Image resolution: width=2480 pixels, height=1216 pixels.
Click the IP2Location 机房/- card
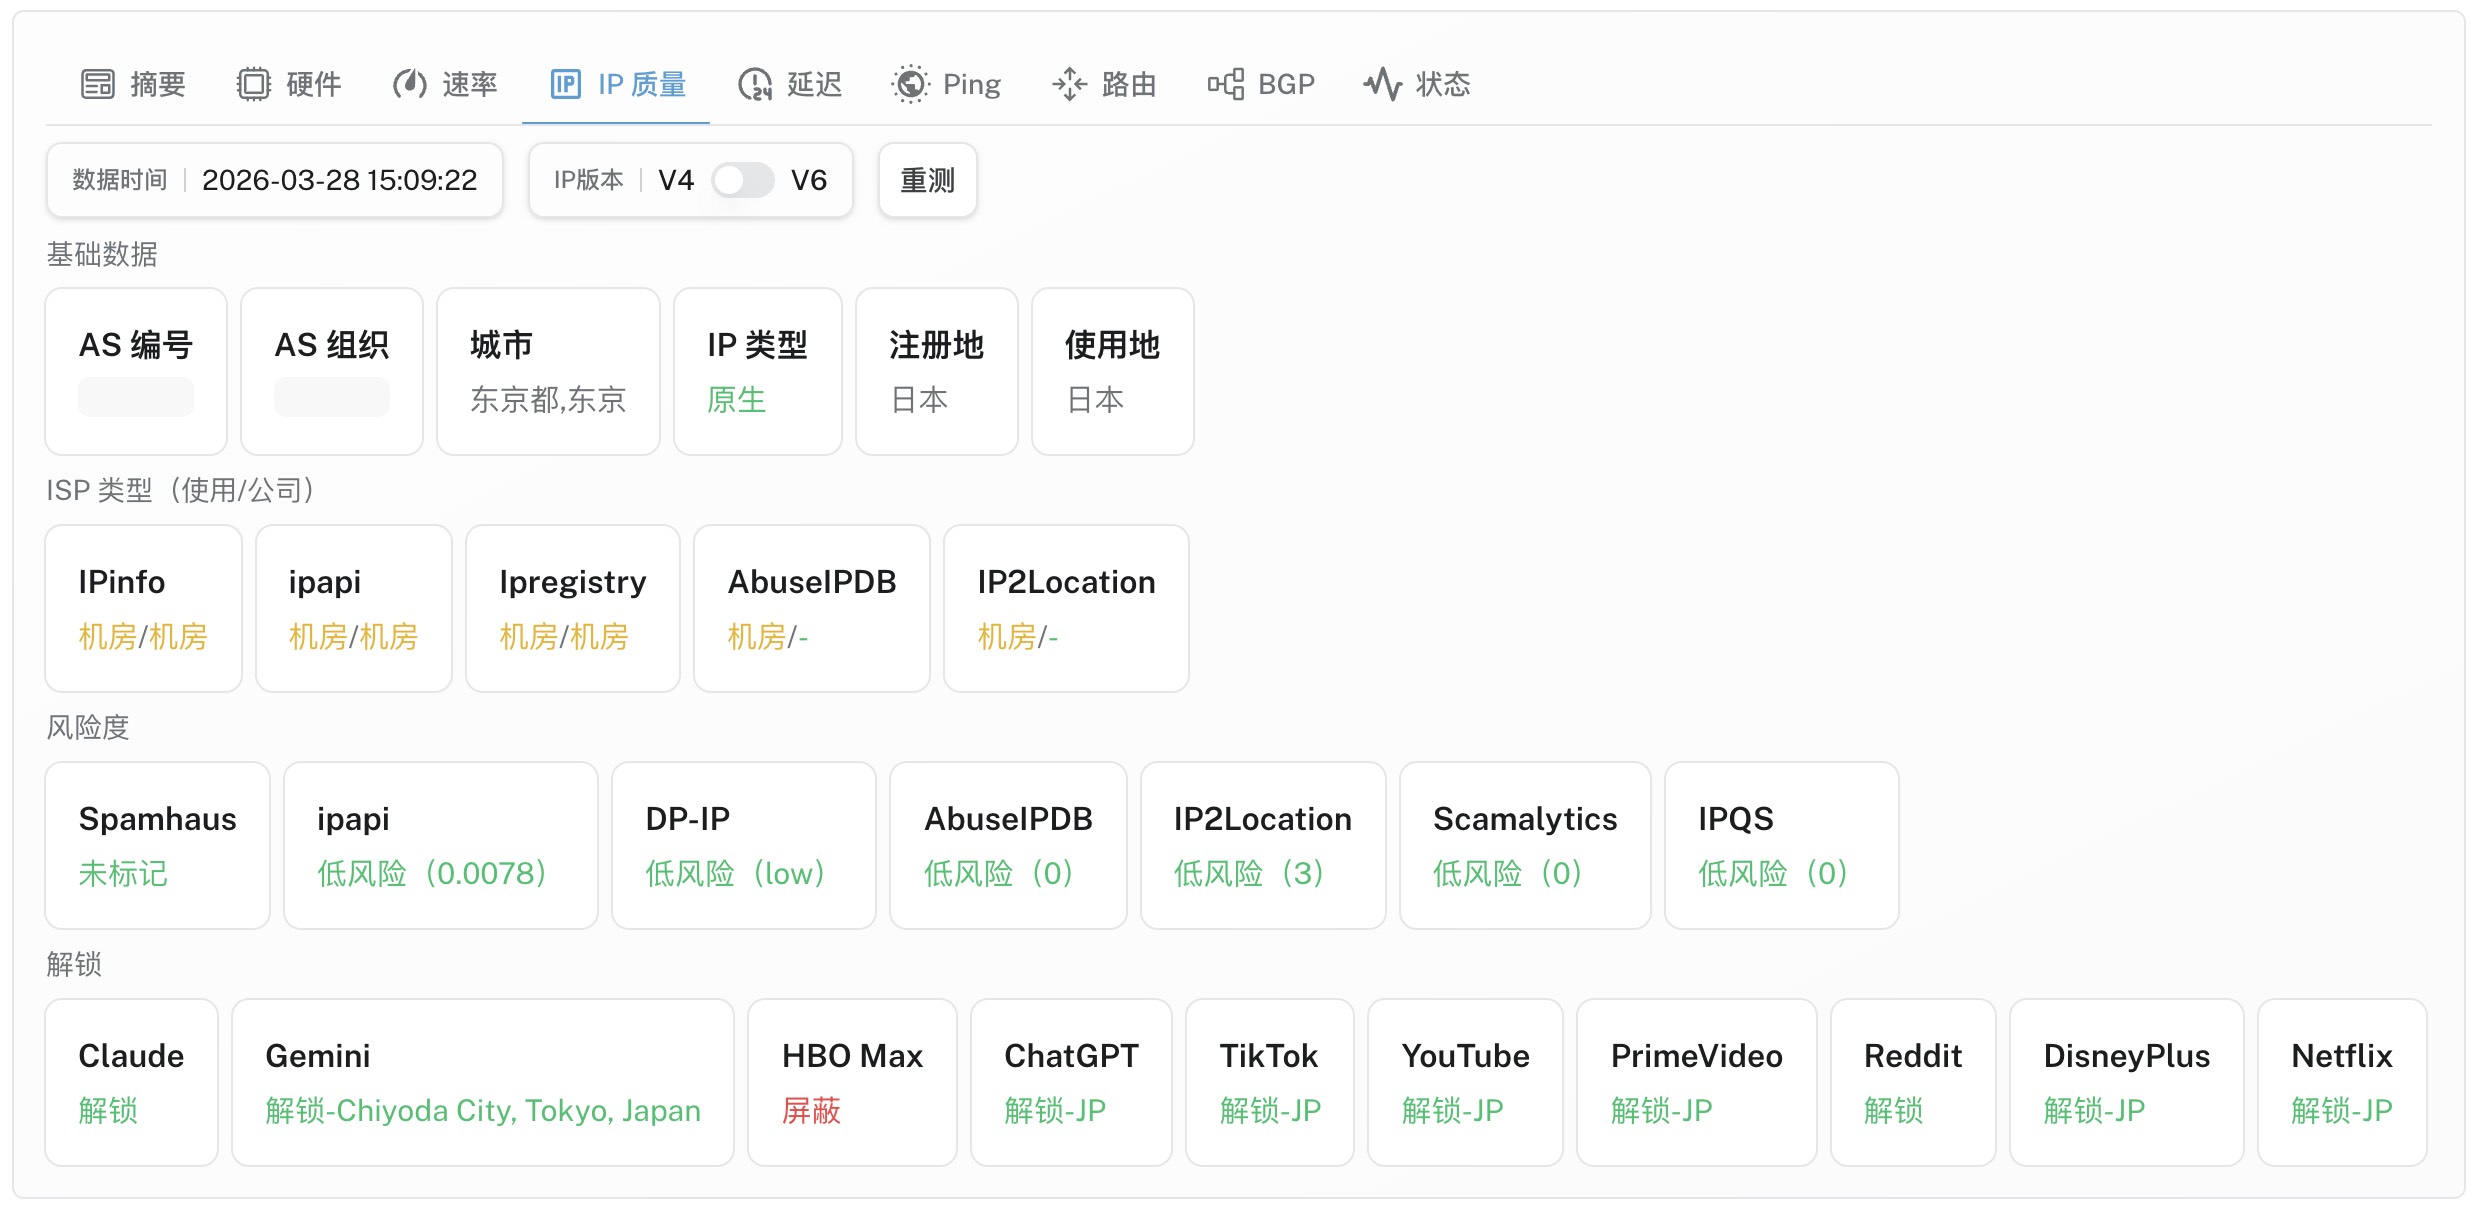tap(1066, 609)
